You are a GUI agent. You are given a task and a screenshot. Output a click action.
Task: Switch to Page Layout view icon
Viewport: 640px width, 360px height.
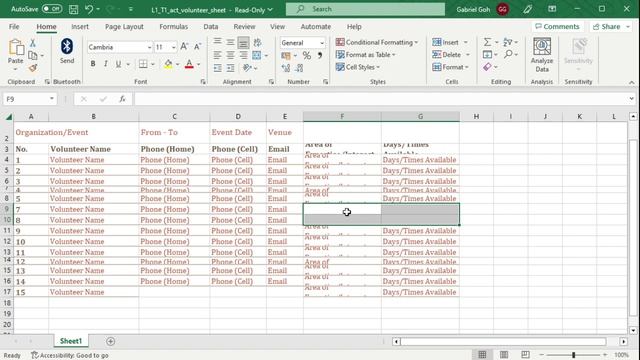(504, 355)
